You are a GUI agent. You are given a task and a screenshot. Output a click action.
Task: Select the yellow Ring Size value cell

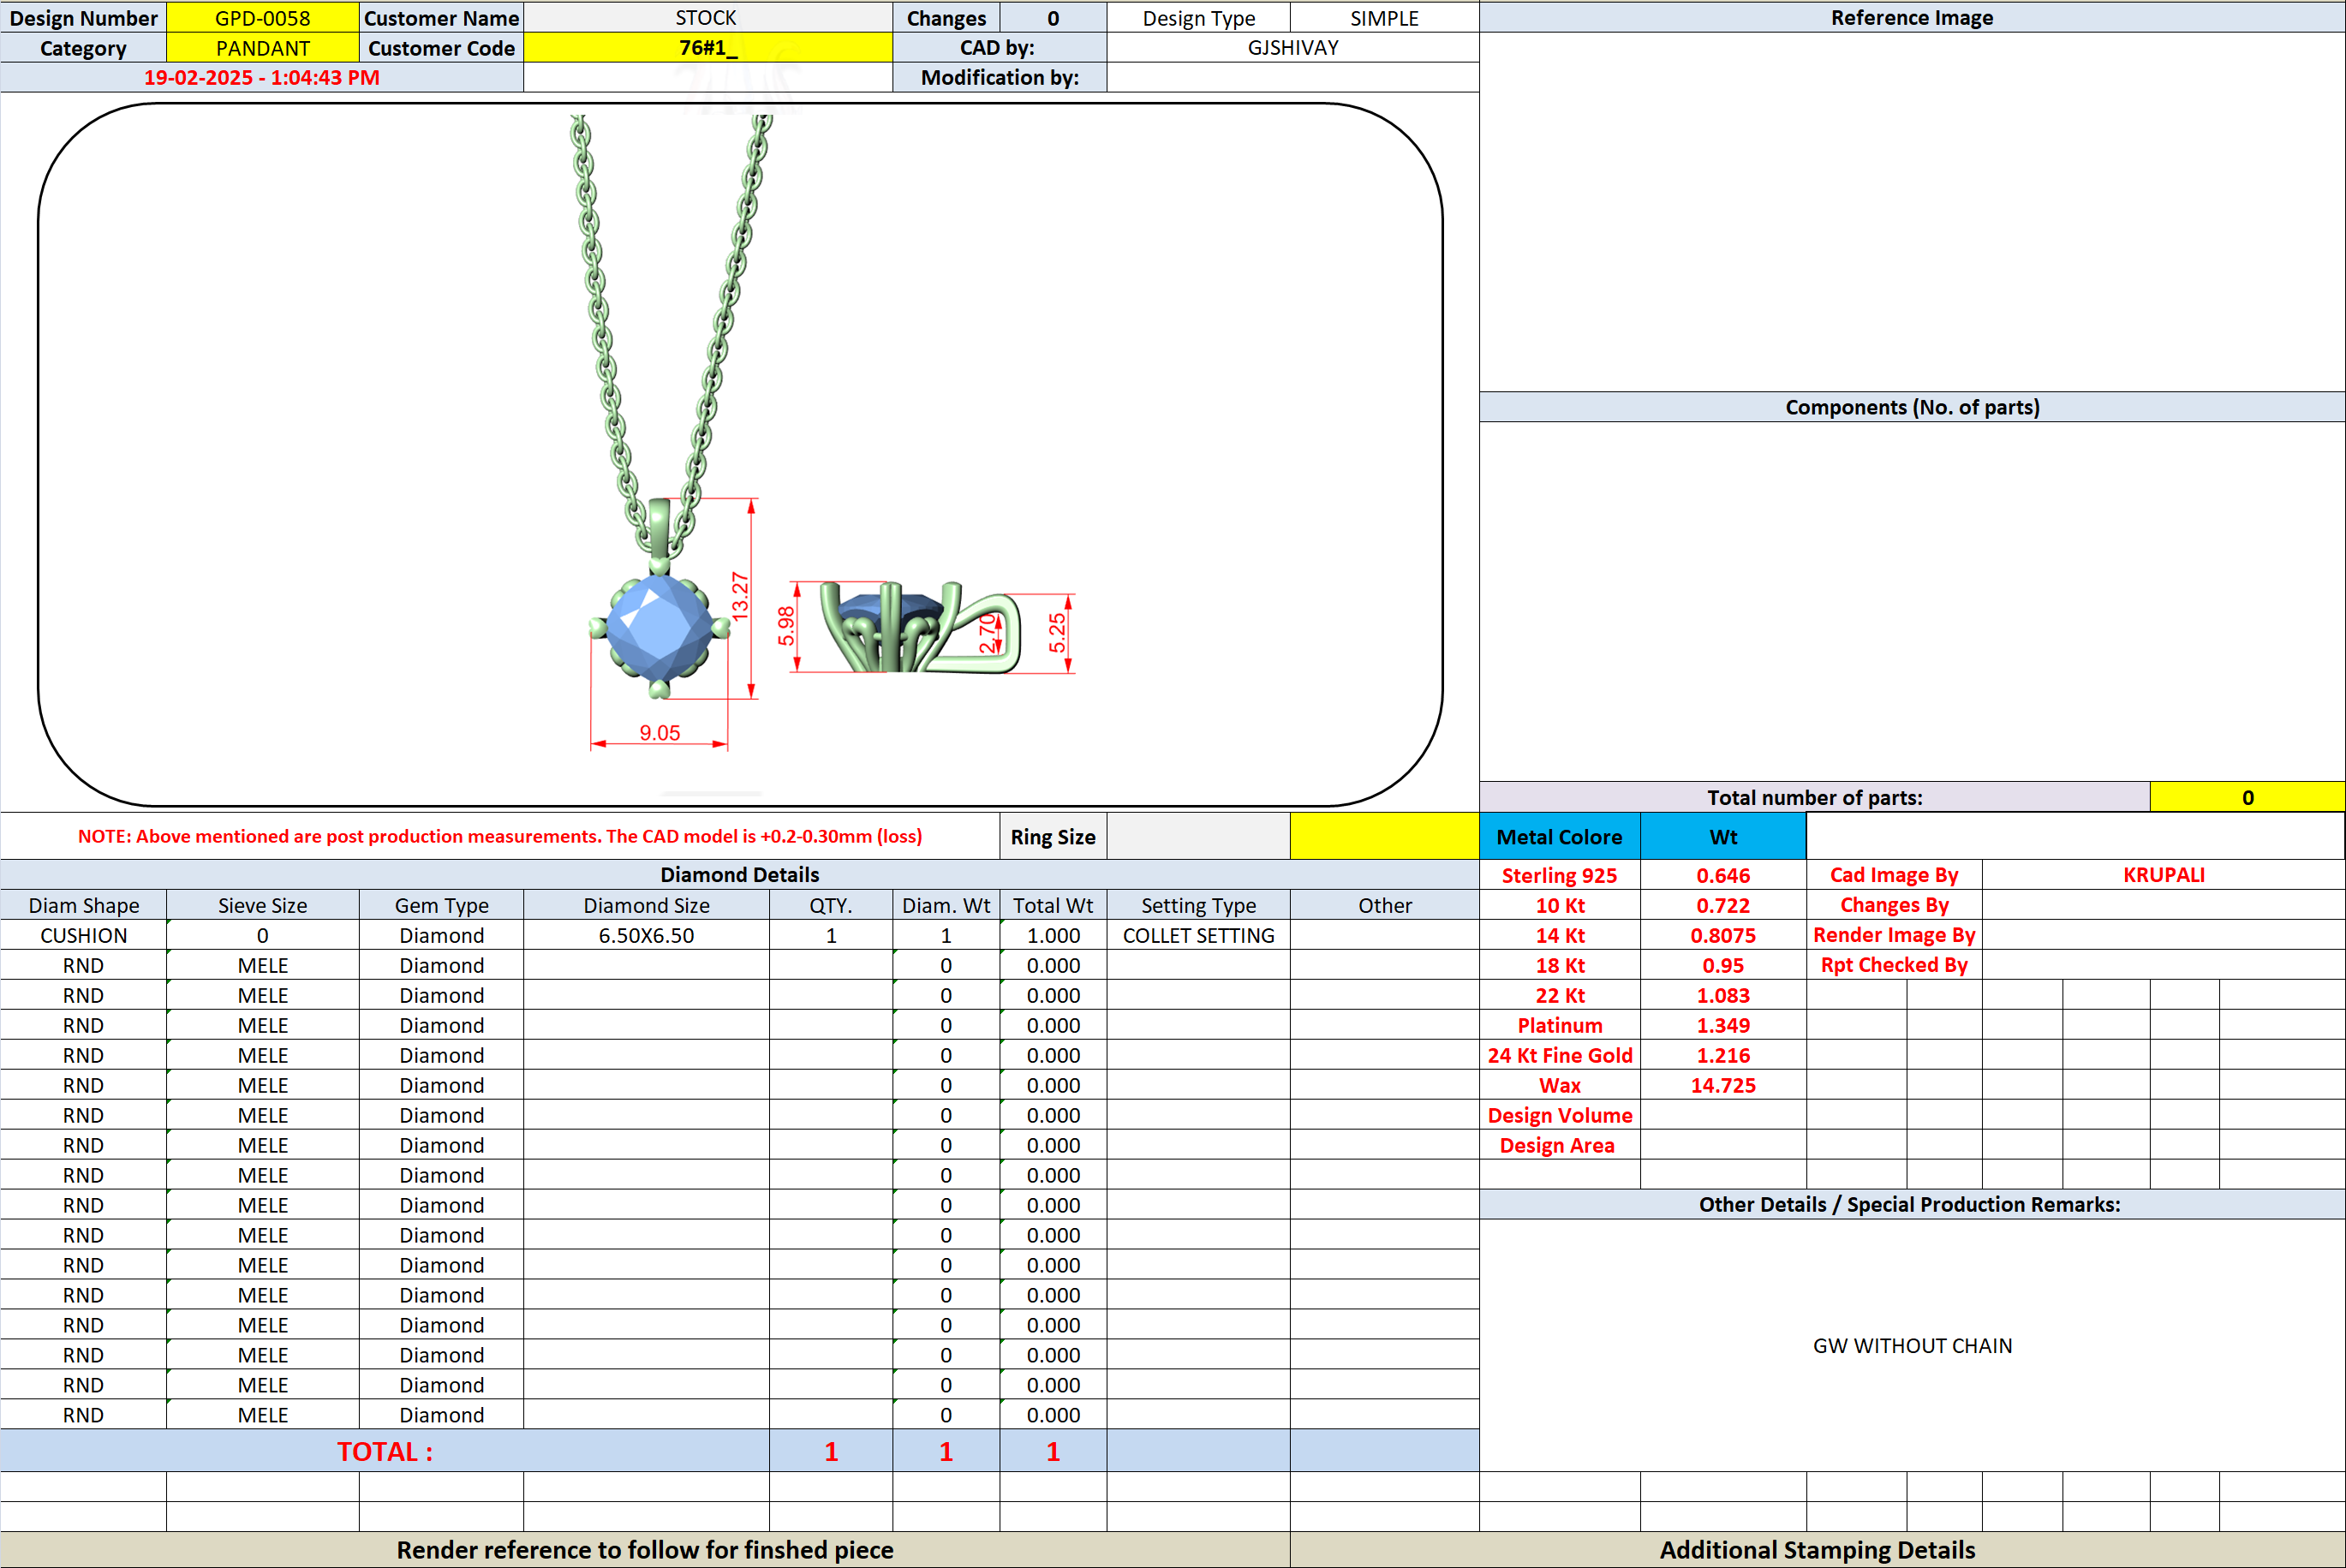1384,836
